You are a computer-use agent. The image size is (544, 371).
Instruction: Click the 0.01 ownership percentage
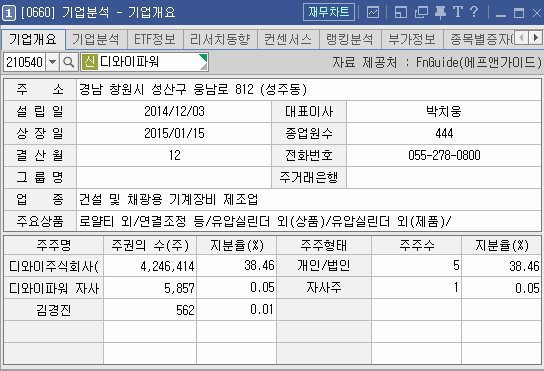pos(262,309)
